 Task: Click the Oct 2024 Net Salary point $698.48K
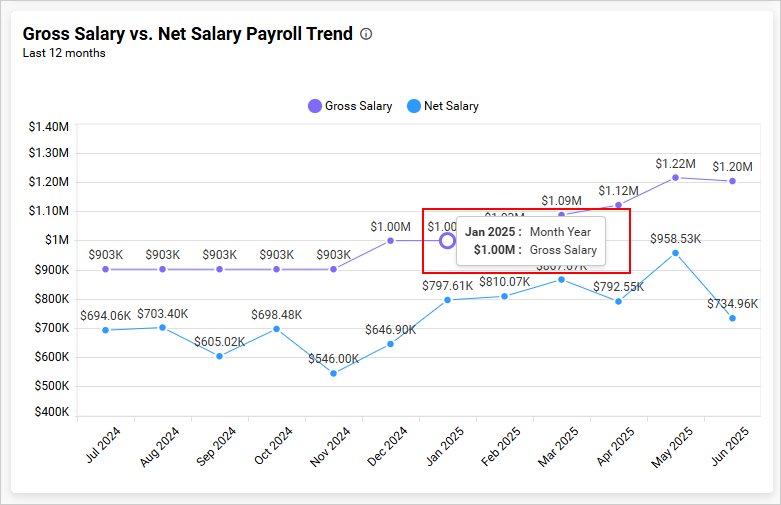pyautogui.click(x=276, y=329)
